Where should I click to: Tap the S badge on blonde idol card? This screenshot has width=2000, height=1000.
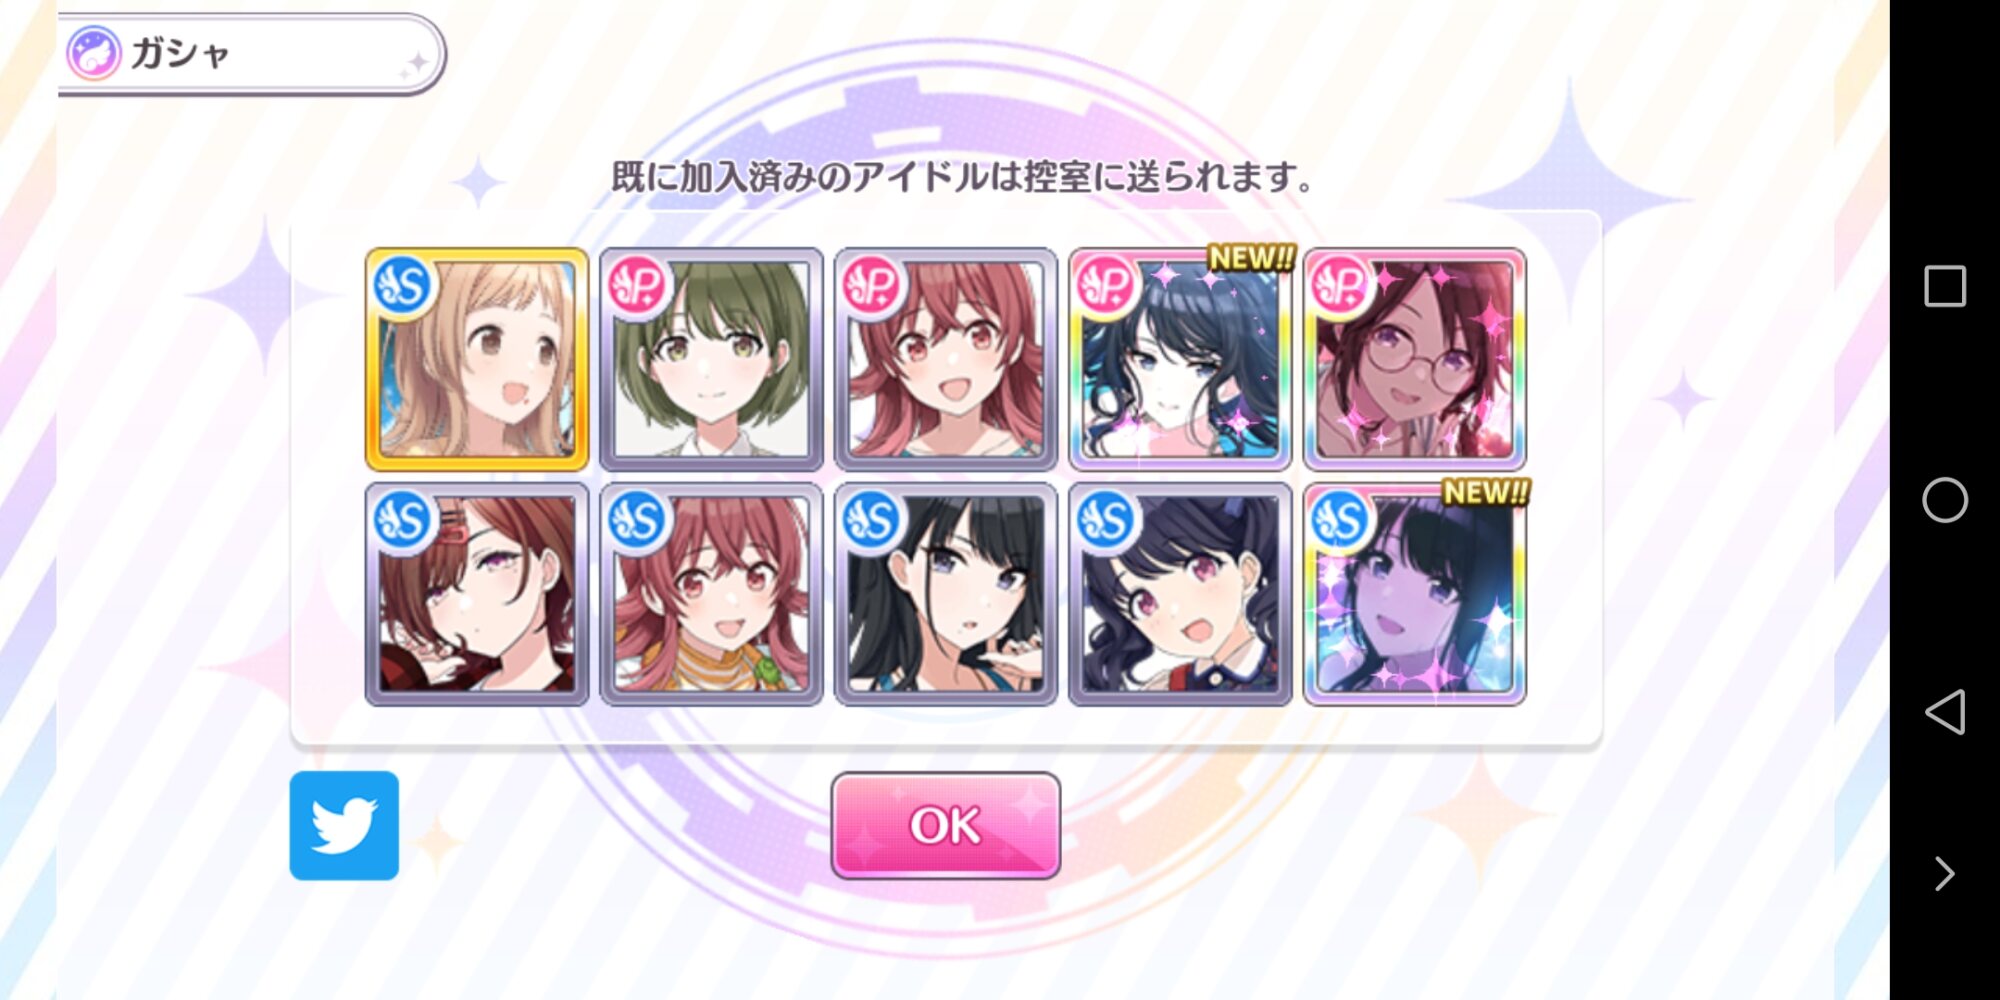(402, 286)
